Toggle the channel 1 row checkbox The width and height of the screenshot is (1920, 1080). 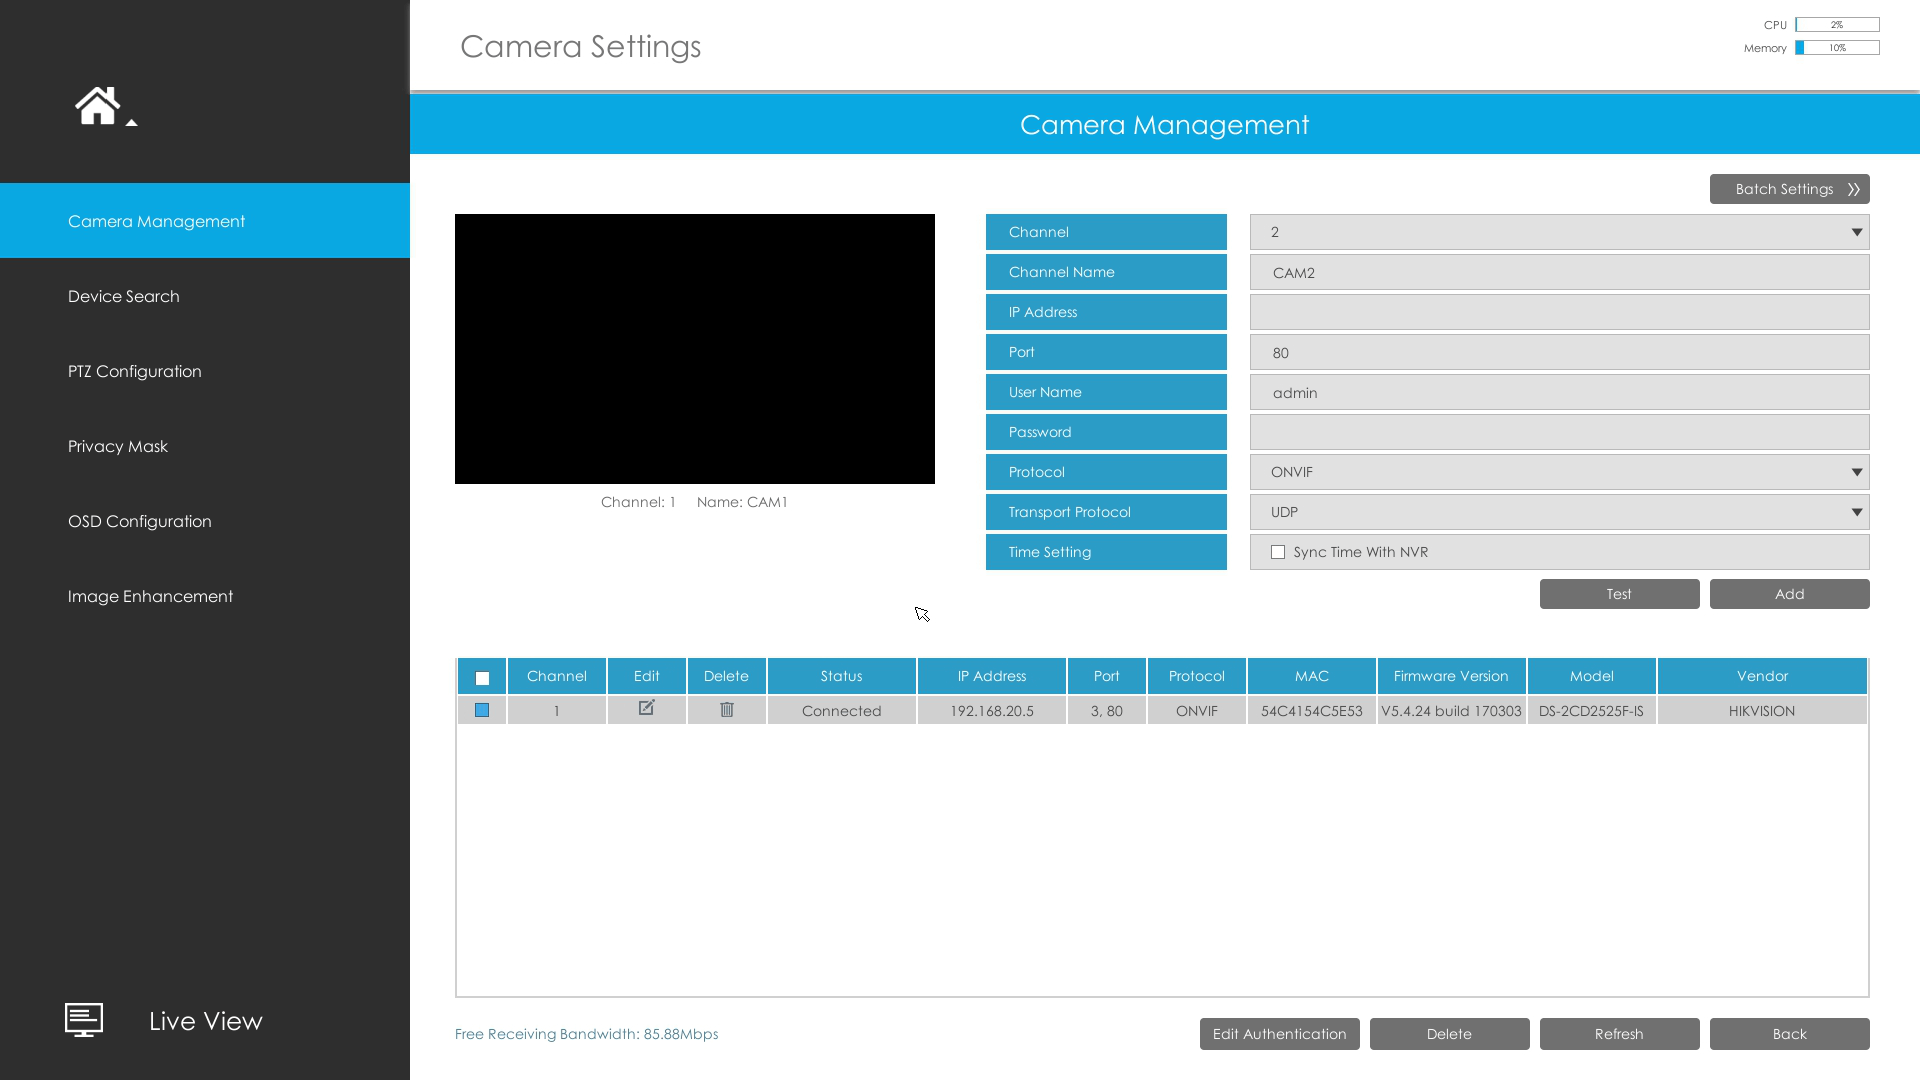482,710
